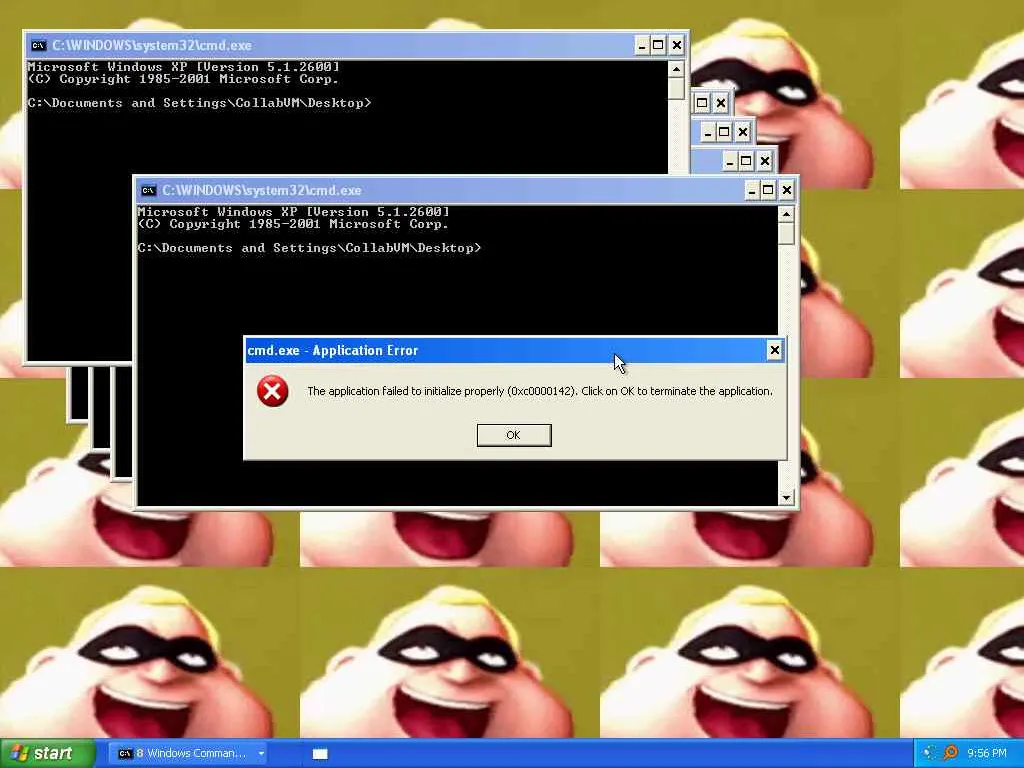The image size is (1024, 768).
Task: Click the white icon taskbar item
Action: point(320,754)
